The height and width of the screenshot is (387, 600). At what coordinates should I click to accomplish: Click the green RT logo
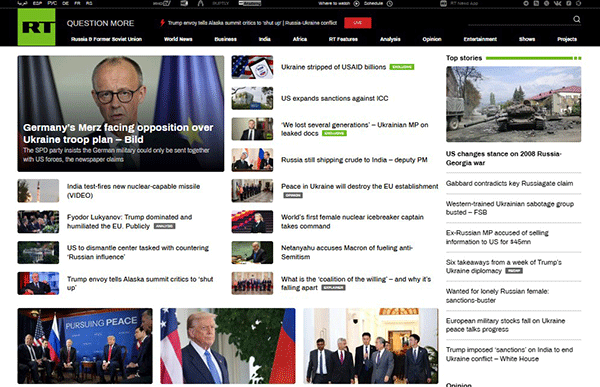[36, 27]
